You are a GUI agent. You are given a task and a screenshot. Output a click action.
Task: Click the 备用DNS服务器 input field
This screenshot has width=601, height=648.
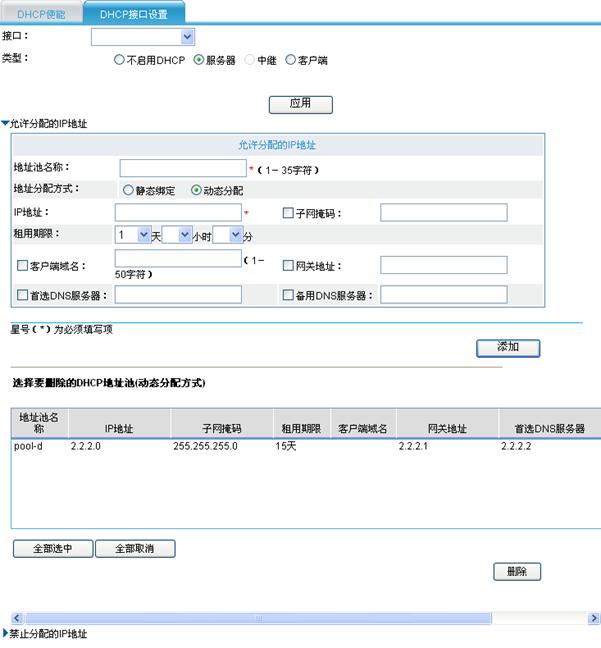coord(444,295)
